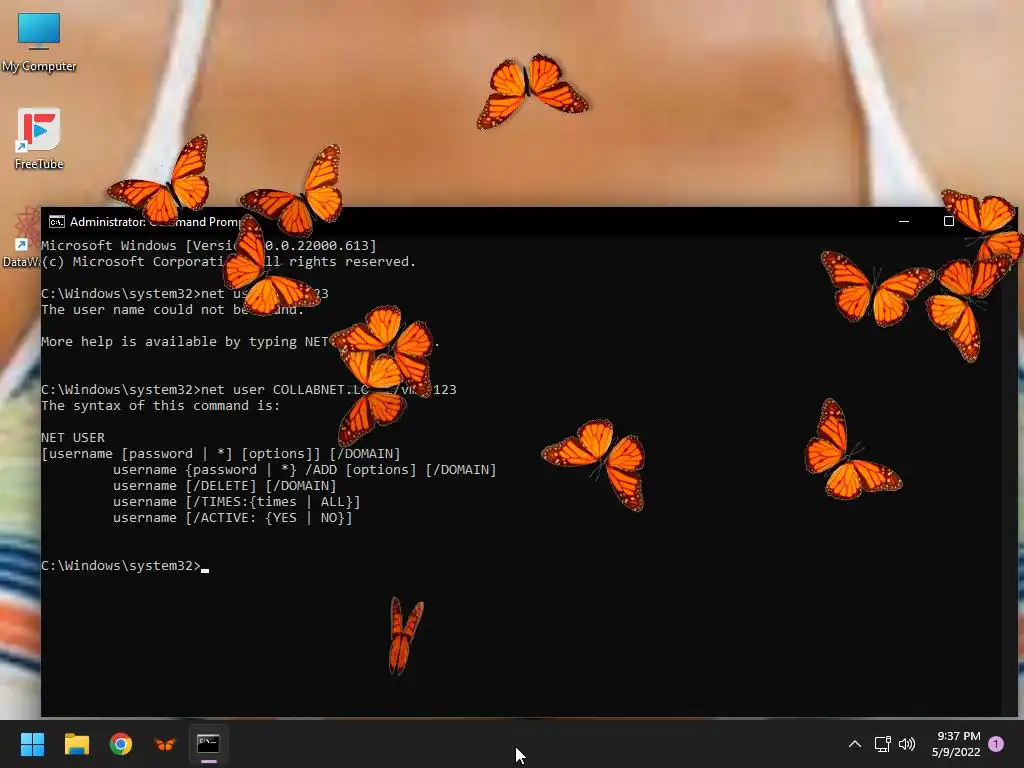
Task: Click the "username [/TIMES:{times | ALL}]" line
Action: (x=236, y=502)
